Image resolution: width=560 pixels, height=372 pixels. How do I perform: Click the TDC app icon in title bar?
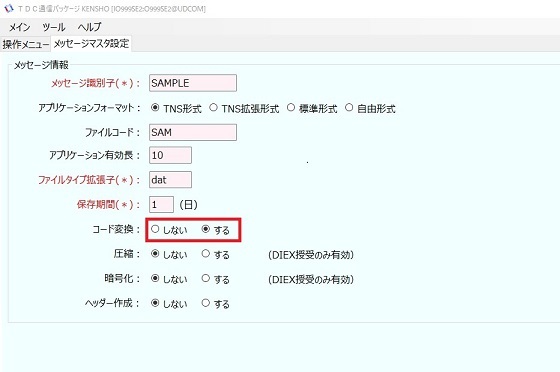point(8,8)
